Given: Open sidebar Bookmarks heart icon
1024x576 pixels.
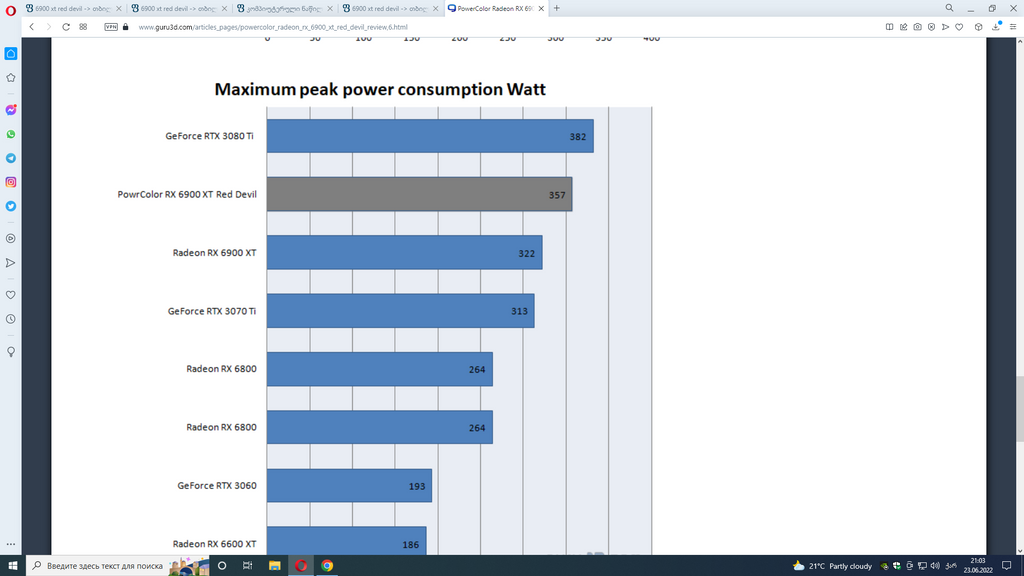Looking at the screenshot, I should [11, 295].
